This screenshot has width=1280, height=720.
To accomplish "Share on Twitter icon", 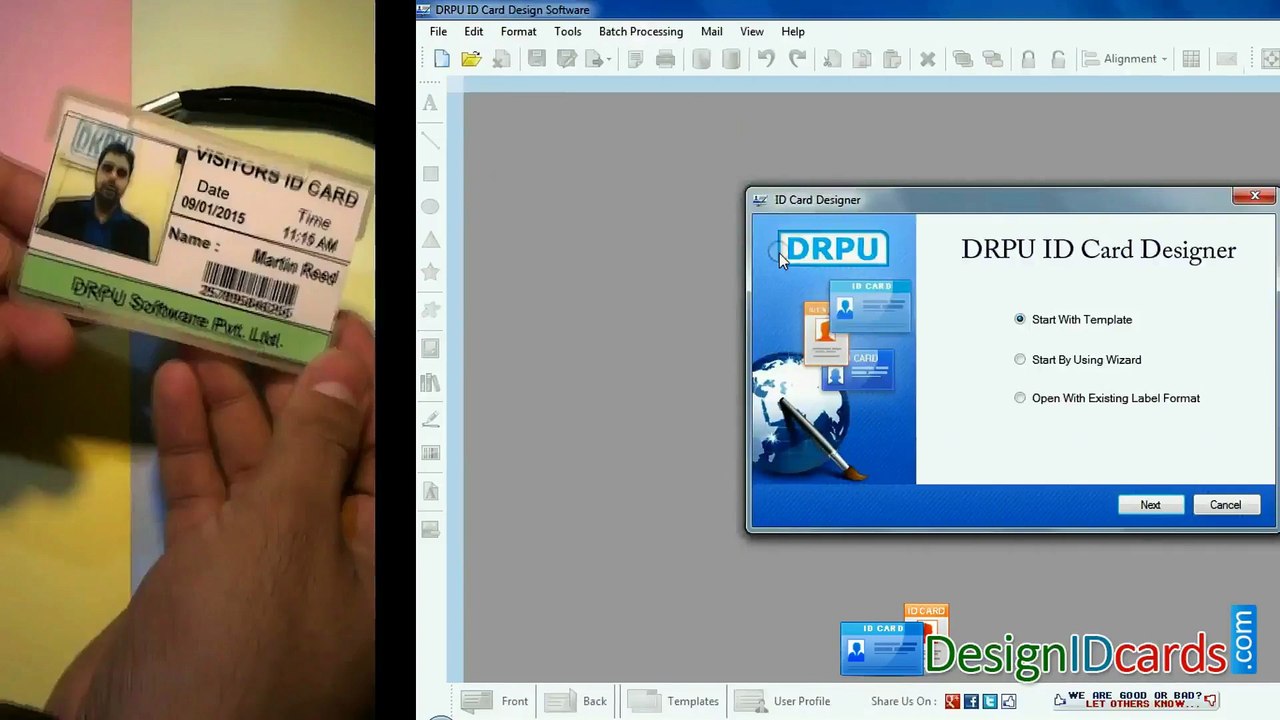I will [990, 702].
